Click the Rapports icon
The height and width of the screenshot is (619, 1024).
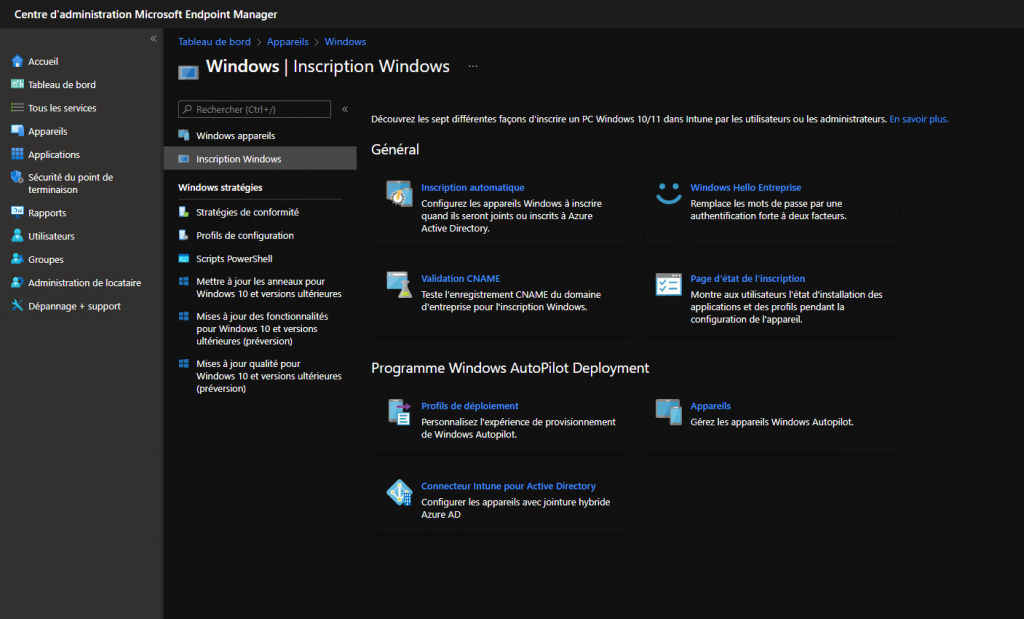18,212
